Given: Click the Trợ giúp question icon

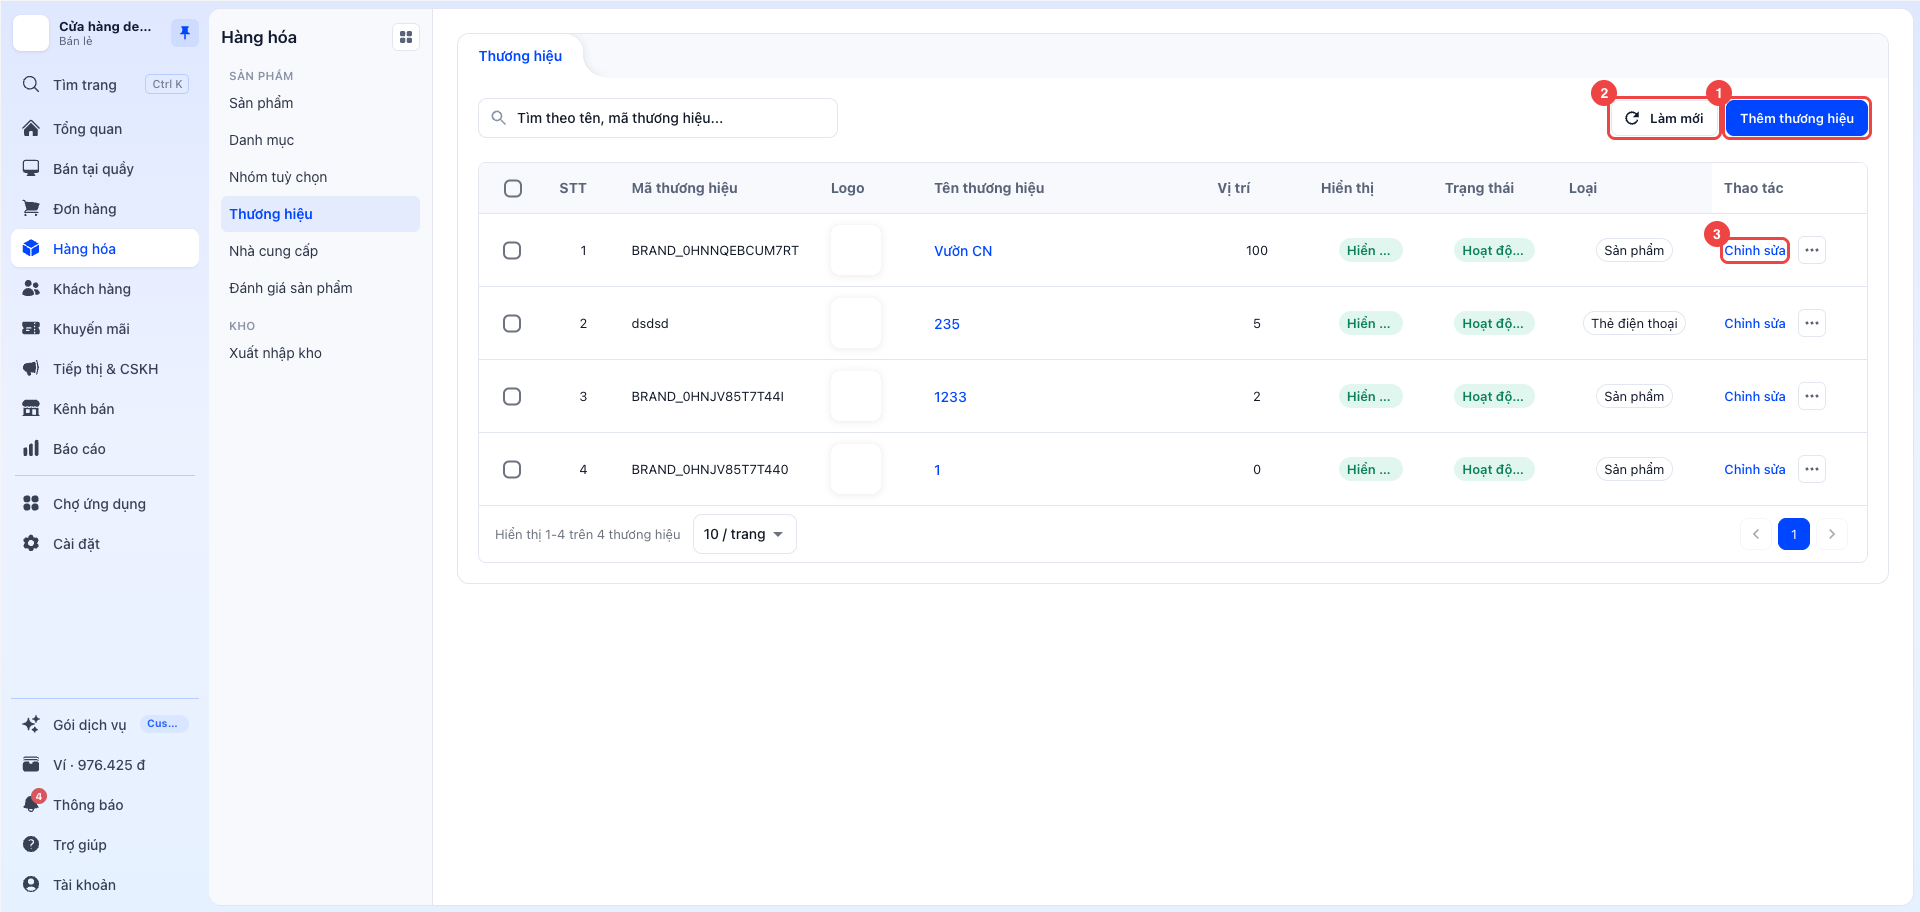Looking at the screenshot, I should click(31, 845).
